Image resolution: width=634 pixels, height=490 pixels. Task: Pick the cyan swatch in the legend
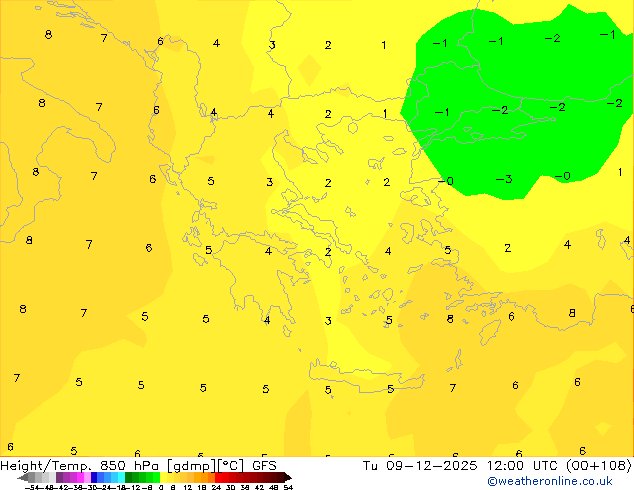121,477
